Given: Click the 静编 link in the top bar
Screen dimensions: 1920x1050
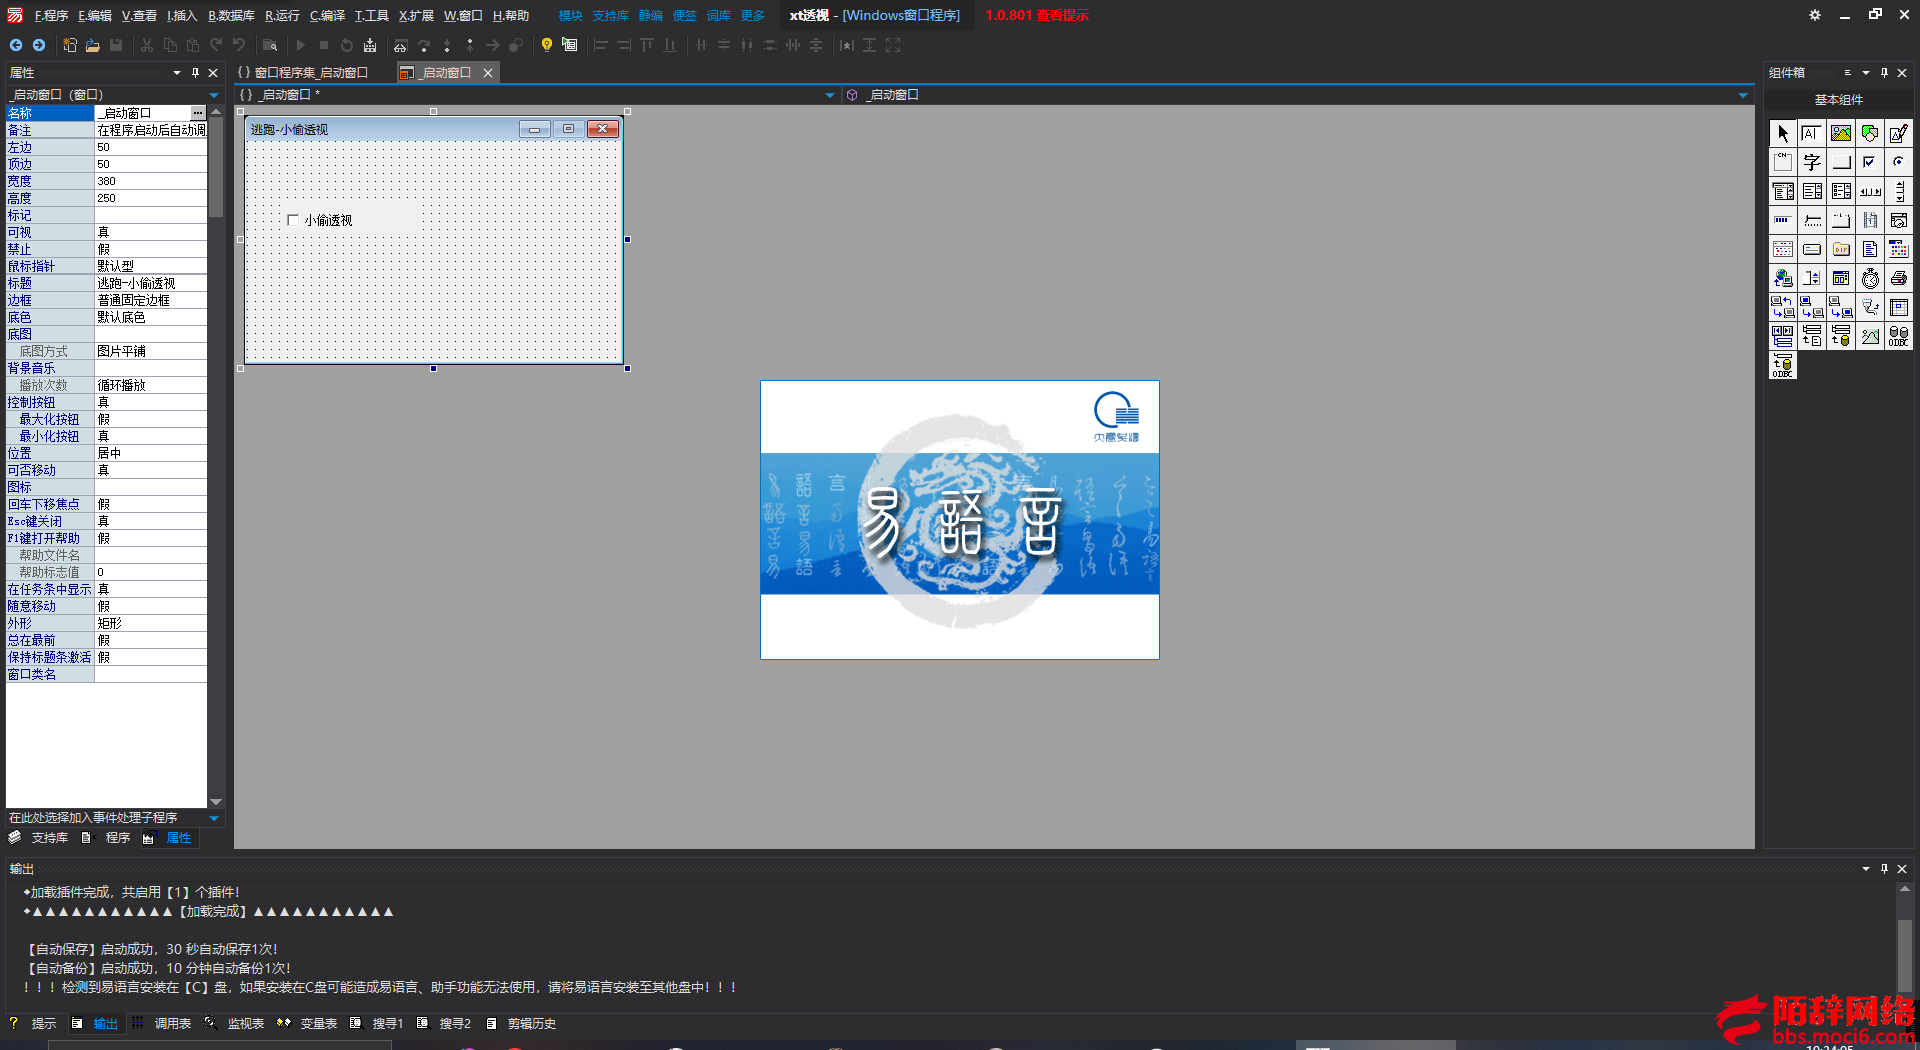Looking at the screenshot, I should point(650,15).
